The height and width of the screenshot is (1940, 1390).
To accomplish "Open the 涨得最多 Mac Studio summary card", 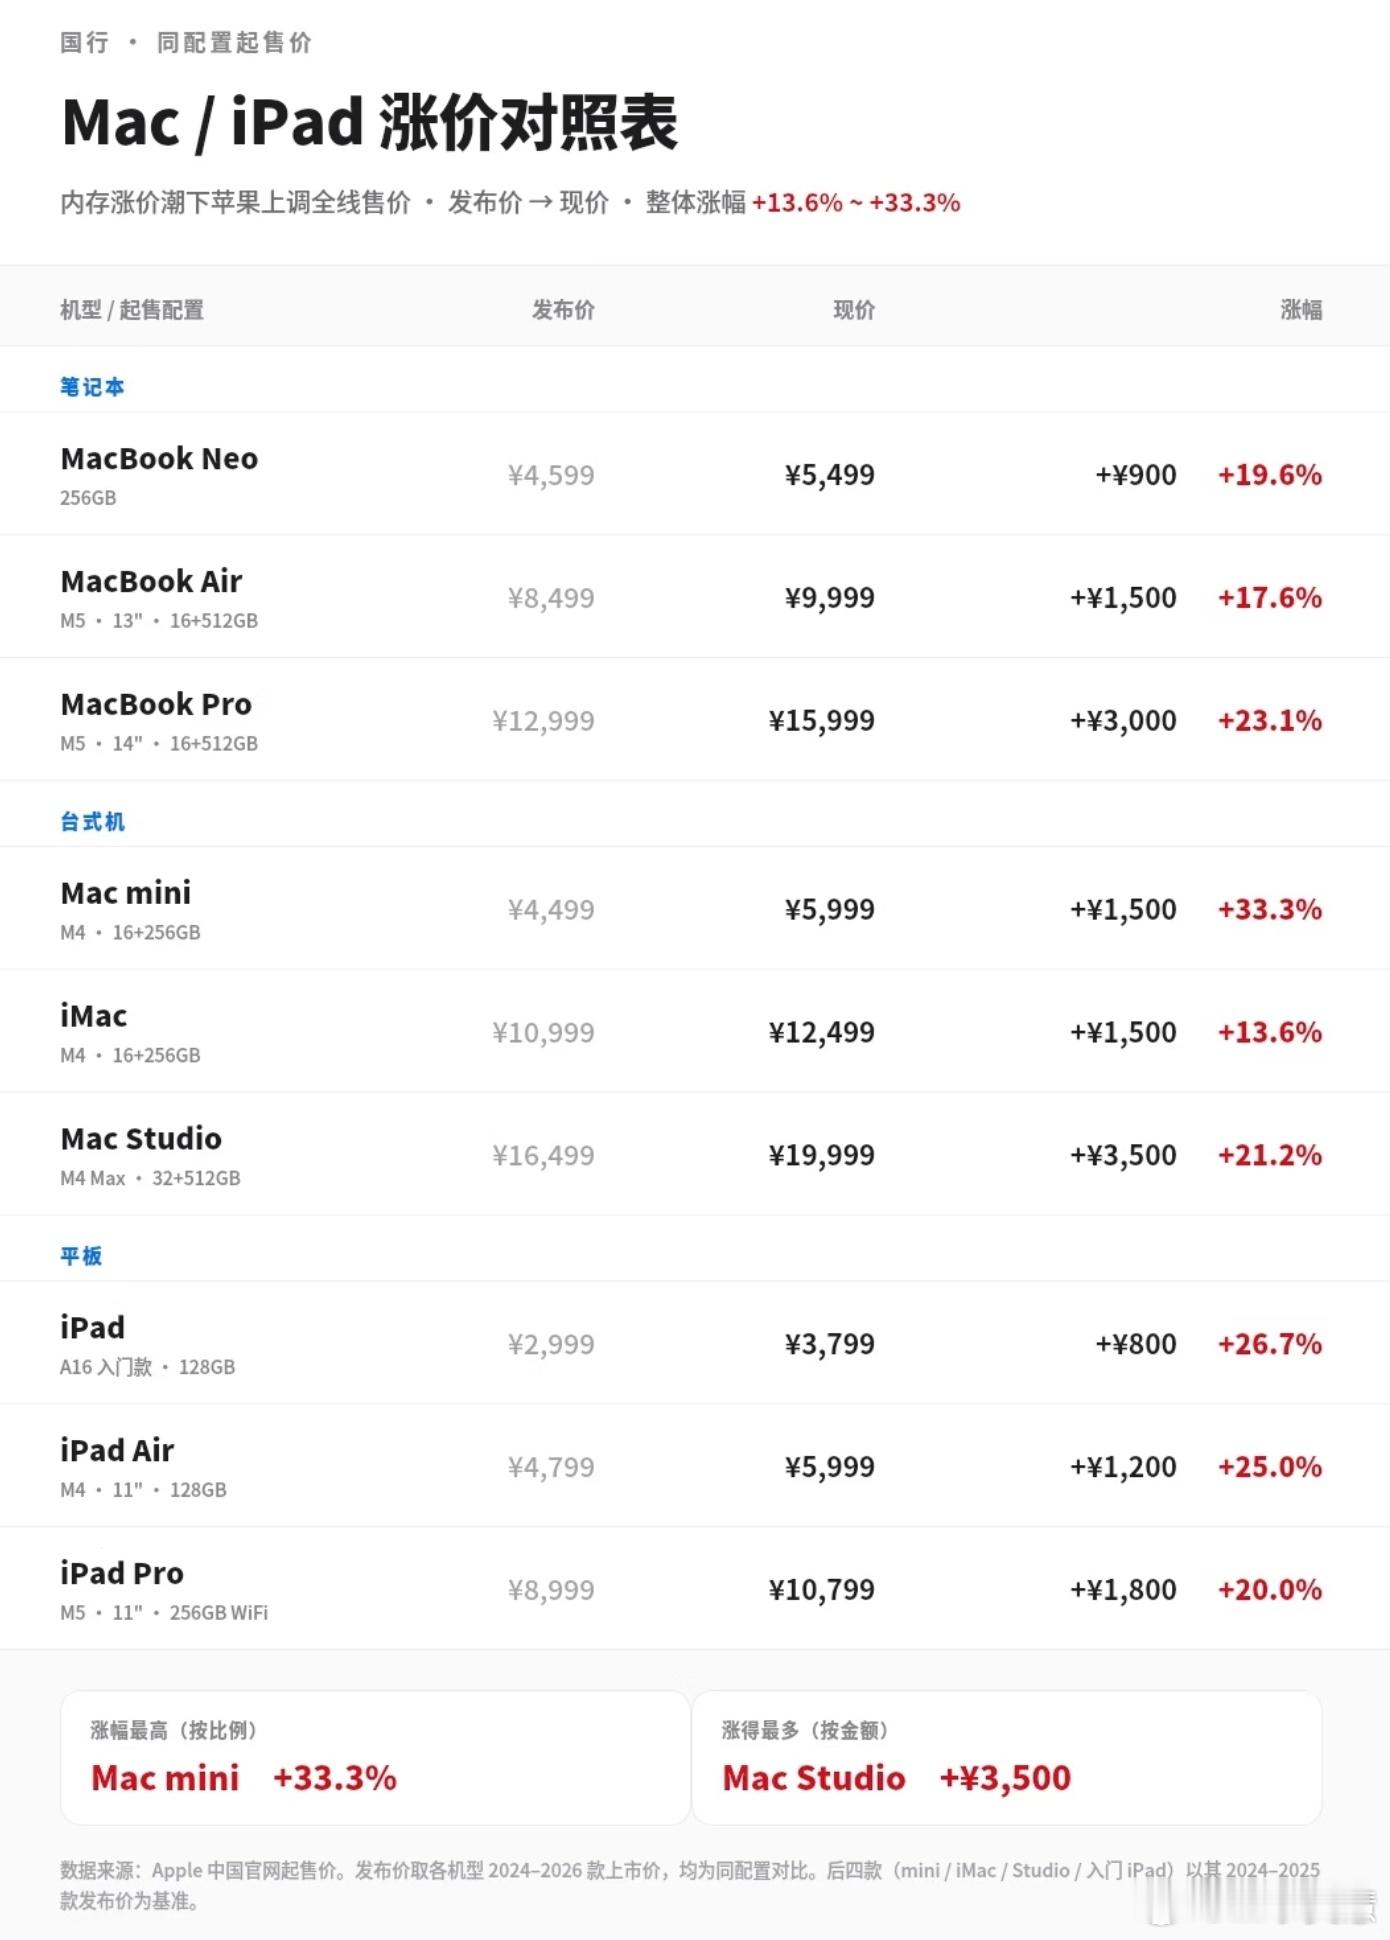I will pyautogui.click(x=1007, y=1758).
